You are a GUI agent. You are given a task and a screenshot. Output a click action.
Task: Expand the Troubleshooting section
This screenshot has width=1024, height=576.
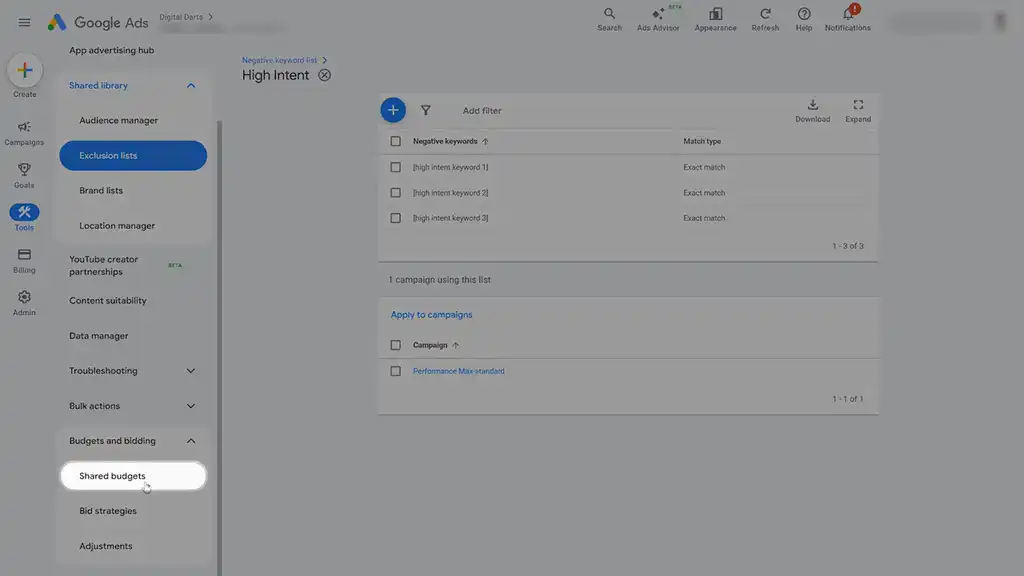(x=191, y=370)
